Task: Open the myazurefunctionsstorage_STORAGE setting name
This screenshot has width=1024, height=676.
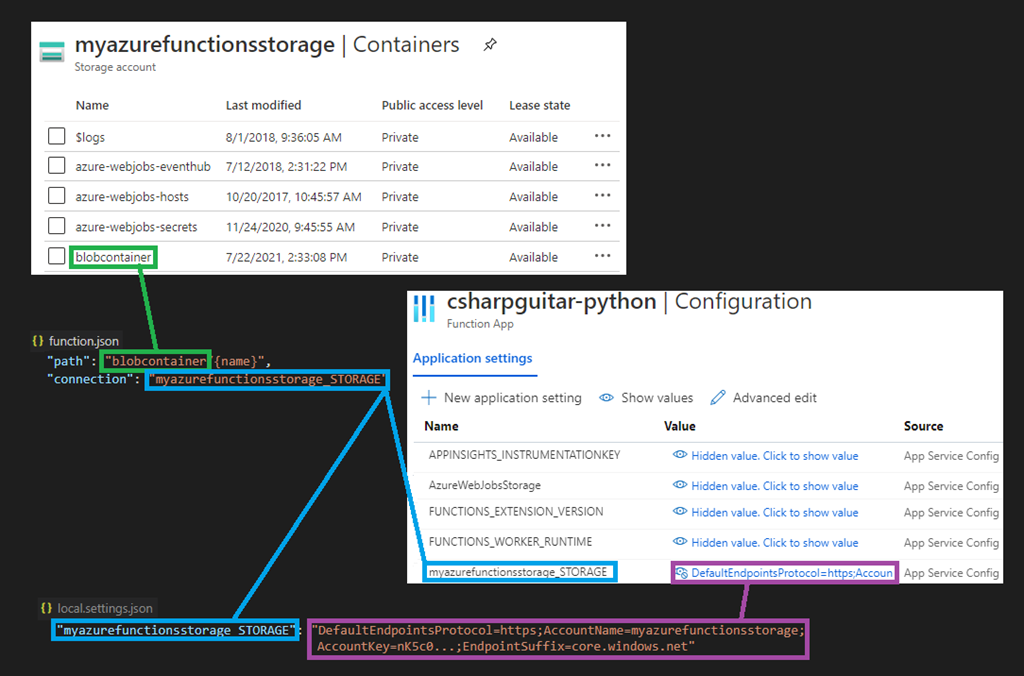Action: [518, 572]
